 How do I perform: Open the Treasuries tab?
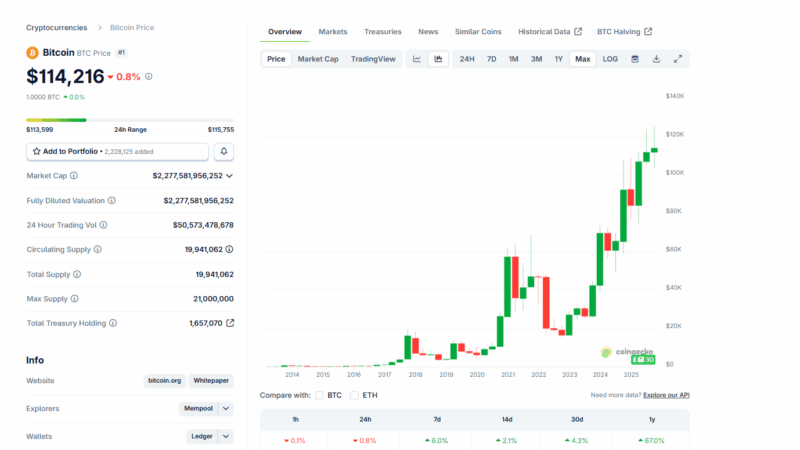tap(383, 32)
